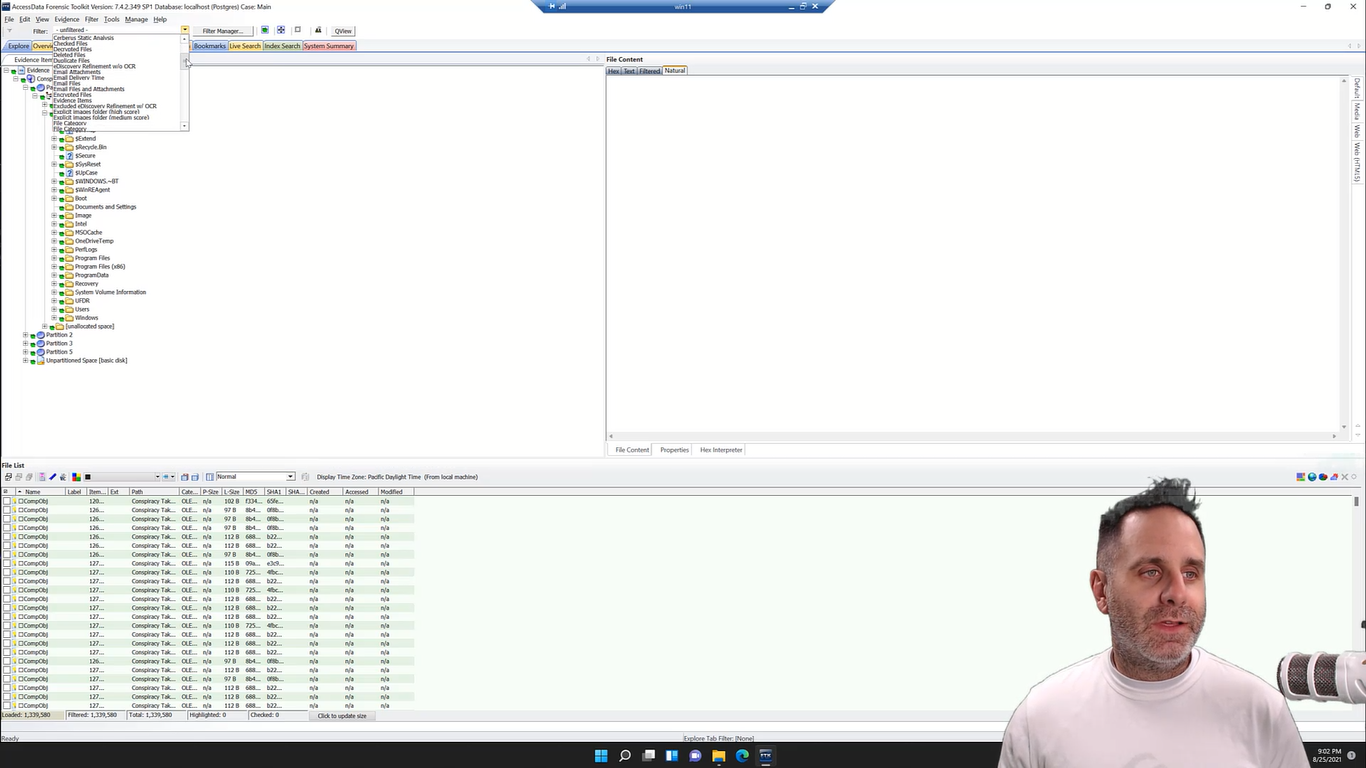
Task: Click the Filter Manager button
Action: tap(222, 31)
